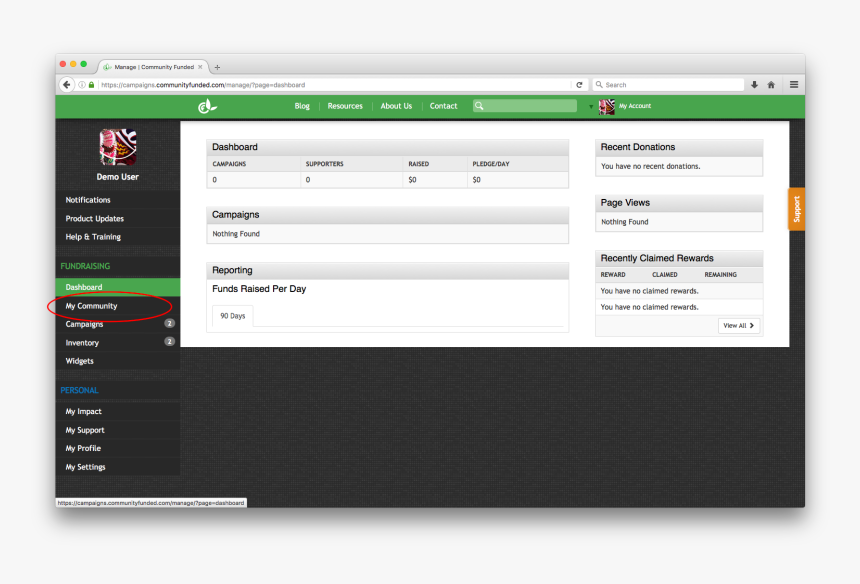Select the 90 Days reporting tab
860x584 pixels.
[233, 316]
